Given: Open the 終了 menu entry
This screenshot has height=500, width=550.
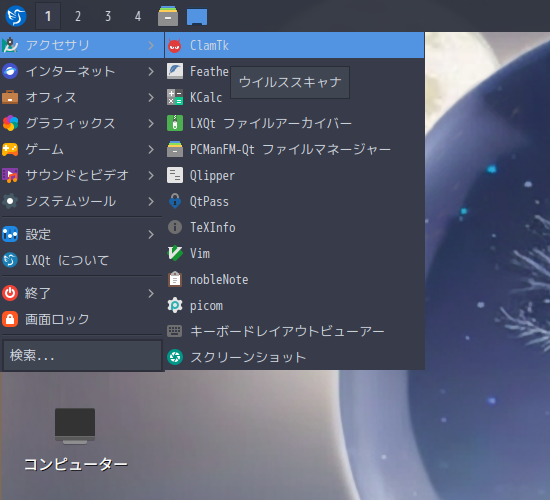Looking at the screenshot, I should [82, 293].
